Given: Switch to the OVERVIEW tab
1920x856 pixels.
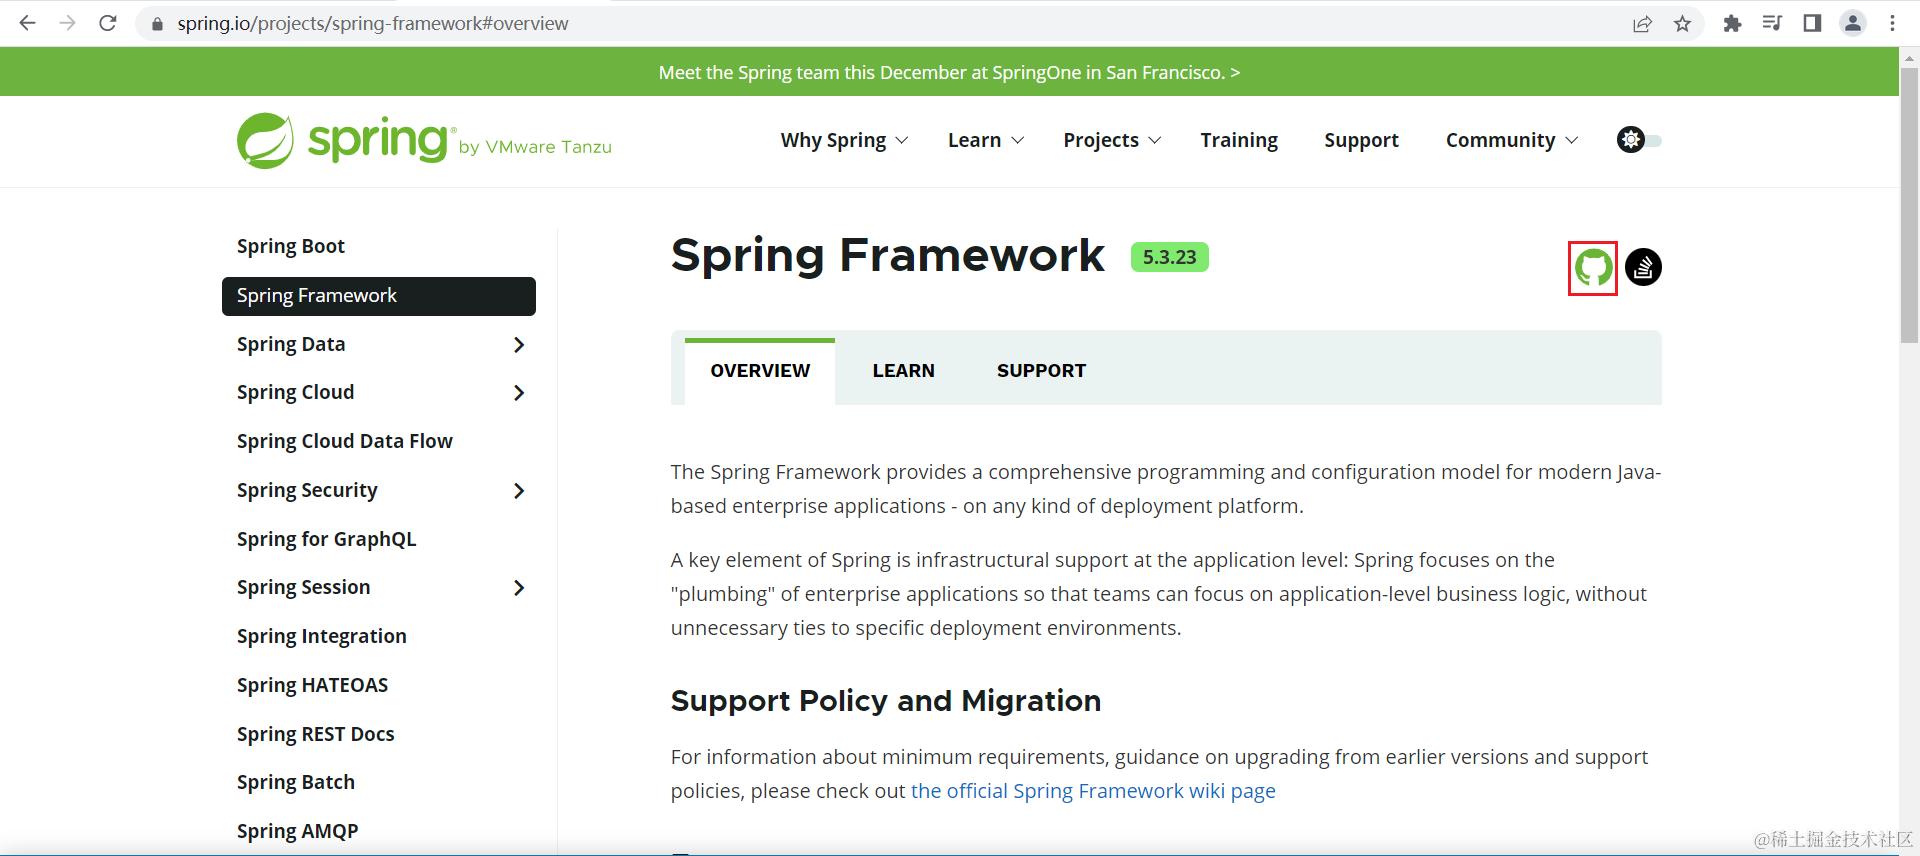Looking at the screenshot, I should 760,371.
